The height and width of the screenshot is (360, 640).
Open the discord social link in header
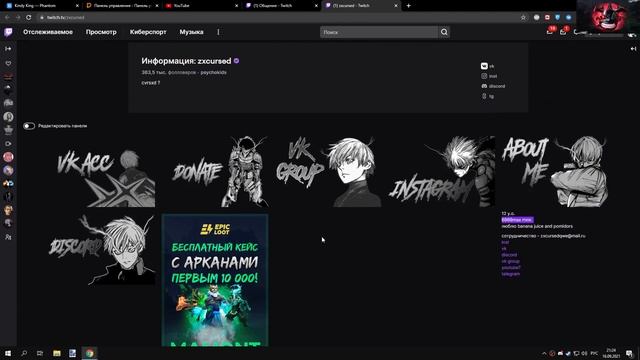tap(493, 86)
